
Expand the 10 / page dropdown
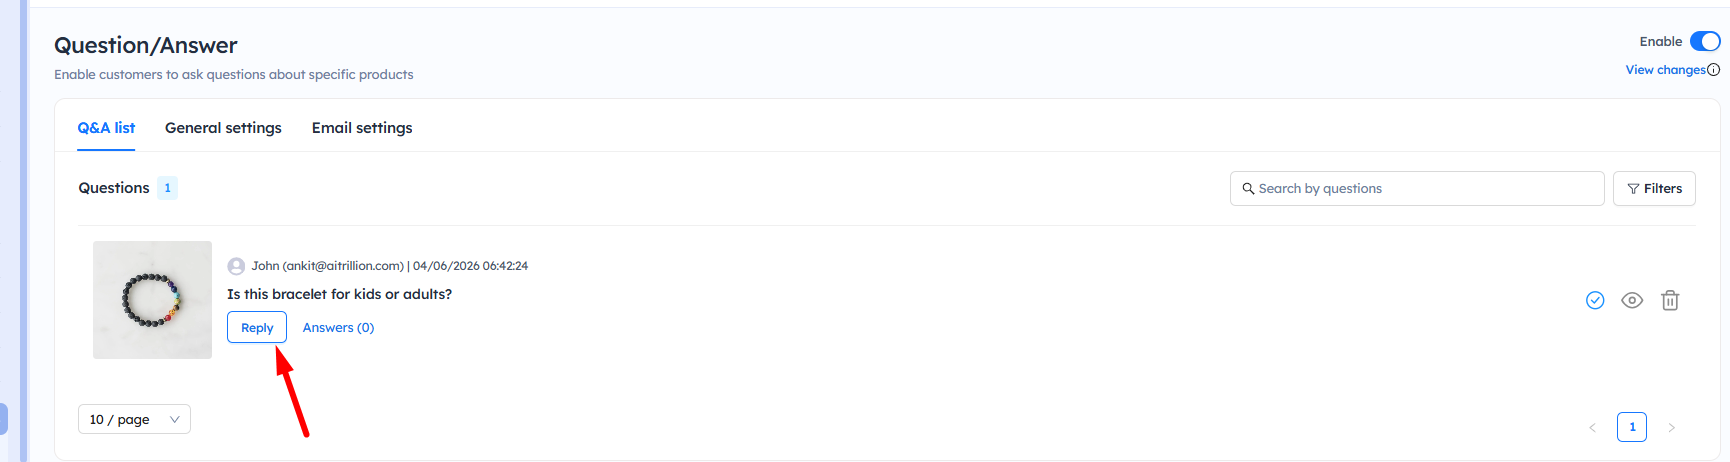(134, 419)
